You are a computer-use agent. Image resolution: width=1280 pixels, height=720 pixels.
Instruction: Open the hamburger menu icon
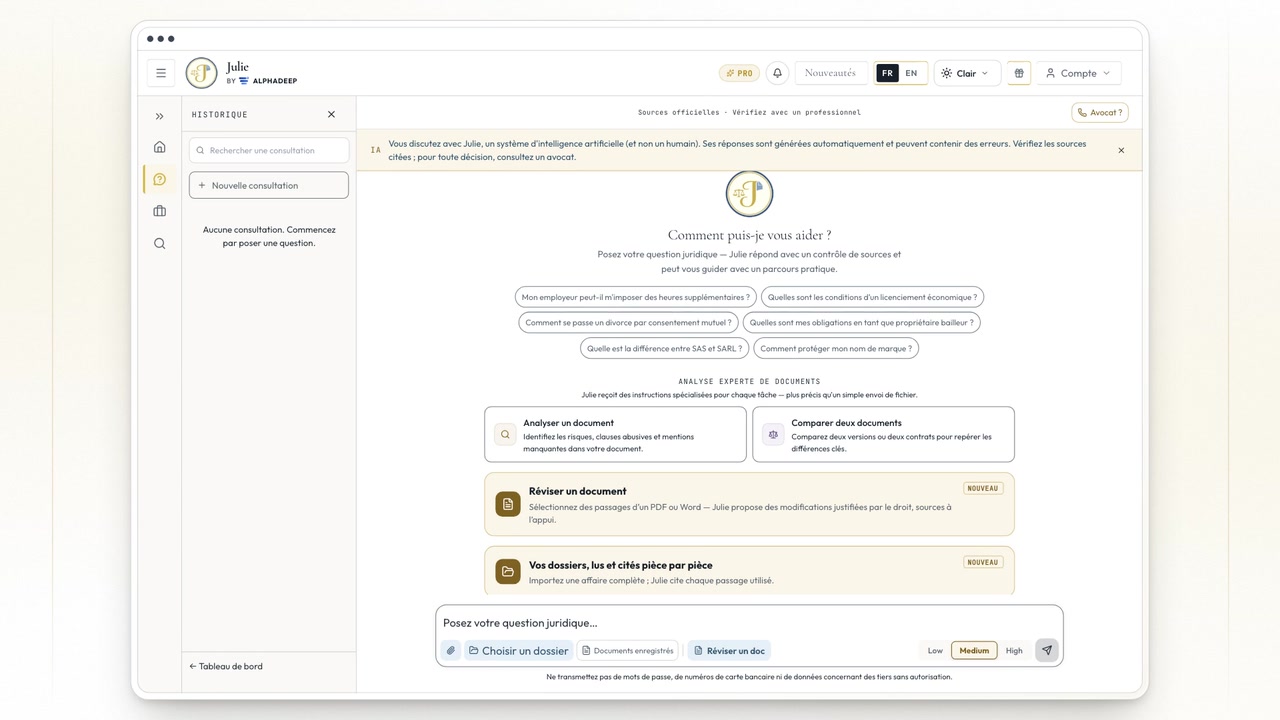(161, 73)
